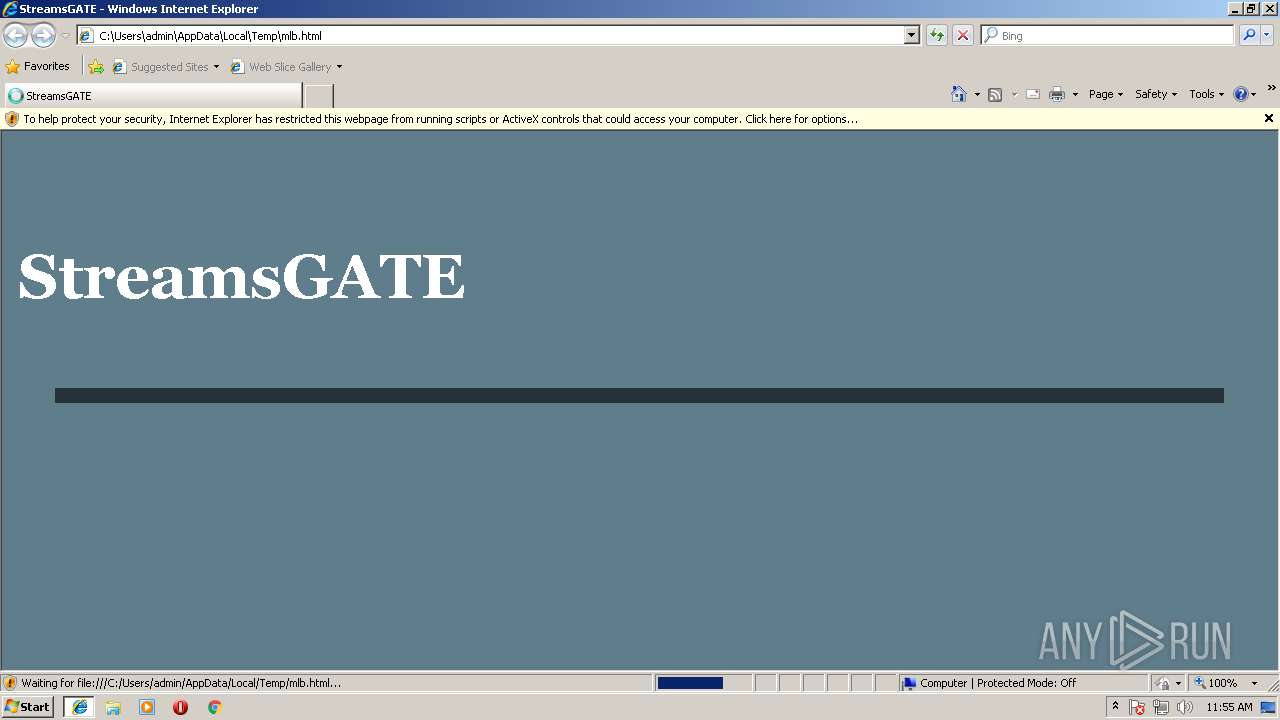The width and height of the screenshot is (1280, 720).
Task: Click the security information bar message
Action: [x=440, y=119]
